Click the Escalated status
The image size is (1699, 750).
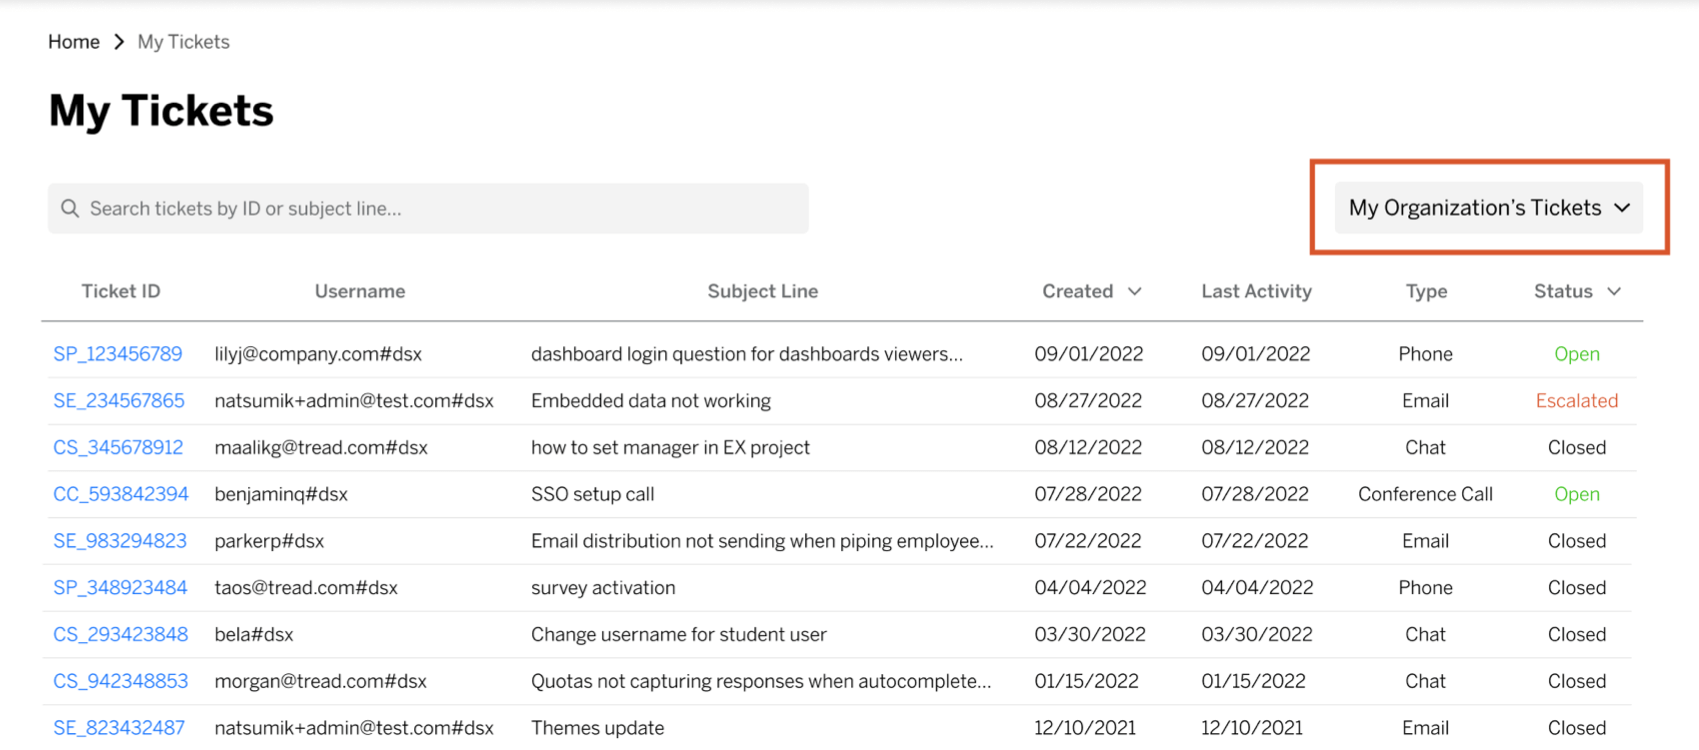[1577, 401]
